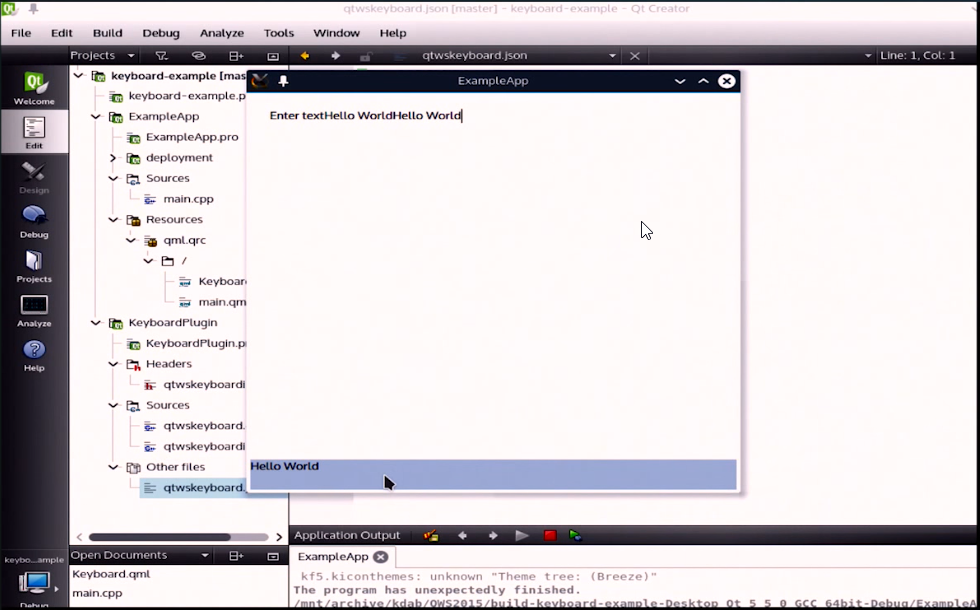Viewport: 980px width, 610px height.
Task: Open the Projects view selector dropdown
Action: click(131, 56)
